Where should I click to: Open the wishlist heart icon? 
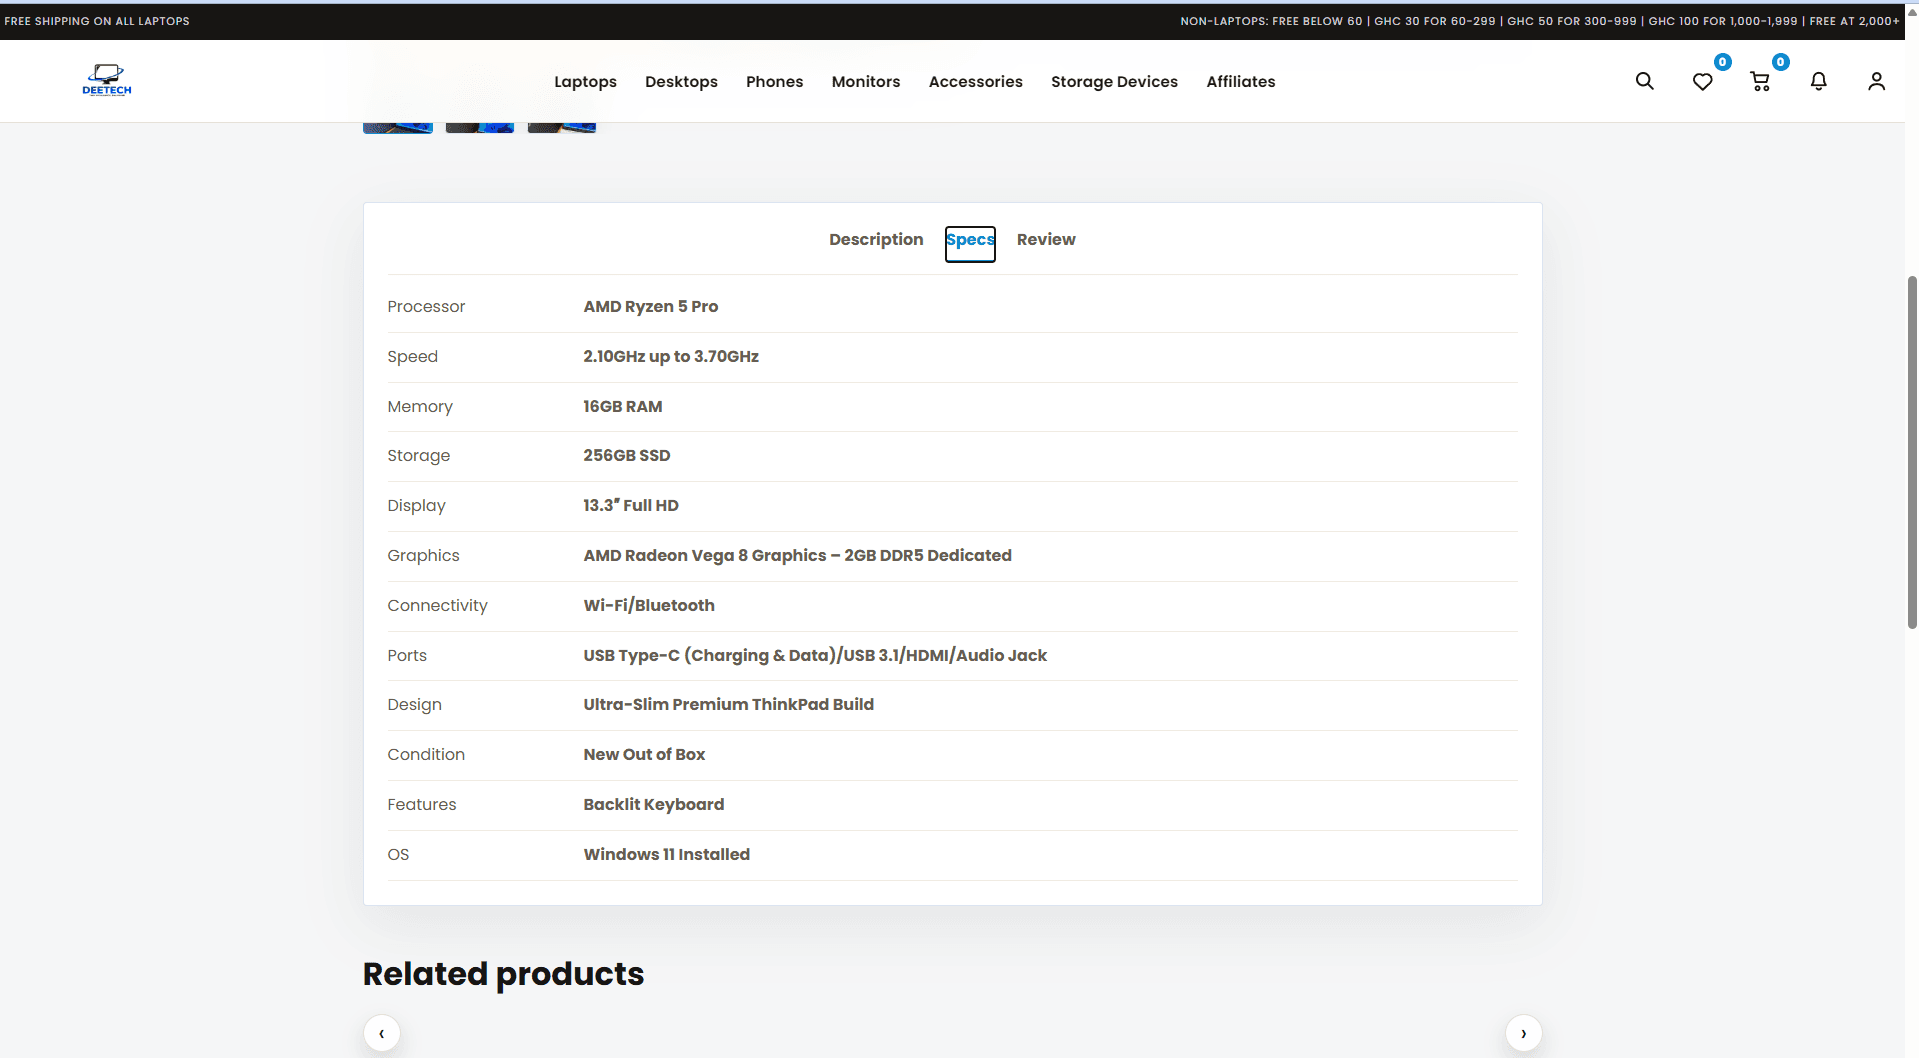point(1702,82)
